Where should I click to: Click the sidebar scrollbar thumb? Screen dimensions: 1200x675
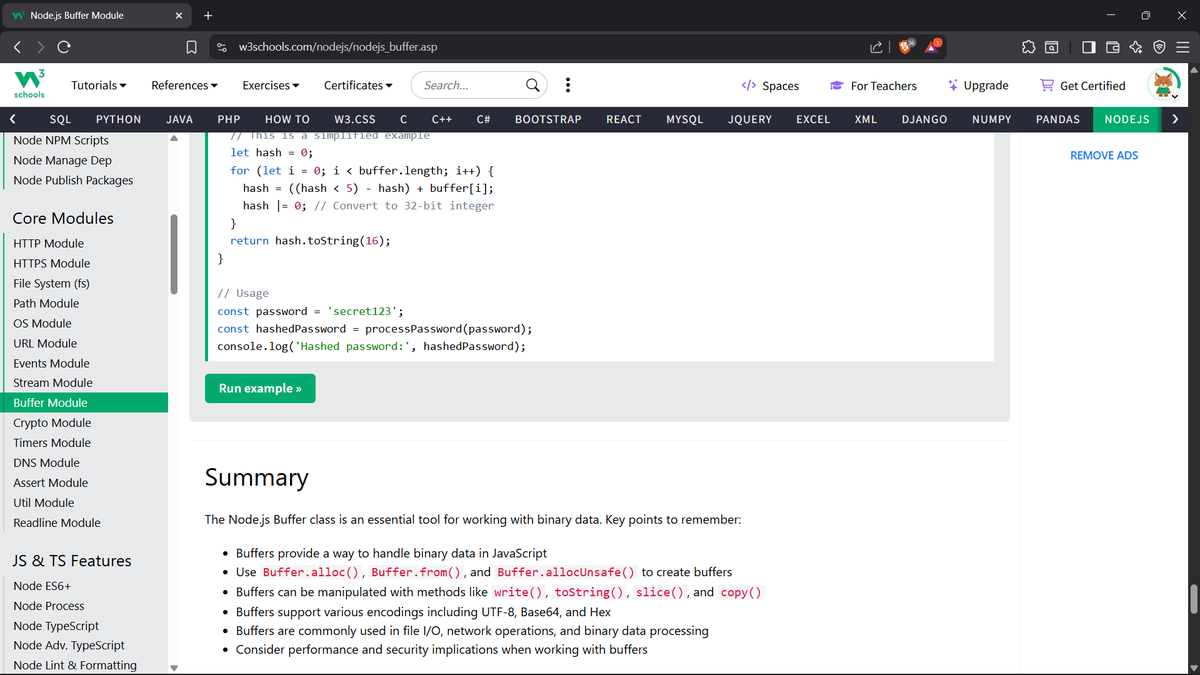(x=175, y=254)
